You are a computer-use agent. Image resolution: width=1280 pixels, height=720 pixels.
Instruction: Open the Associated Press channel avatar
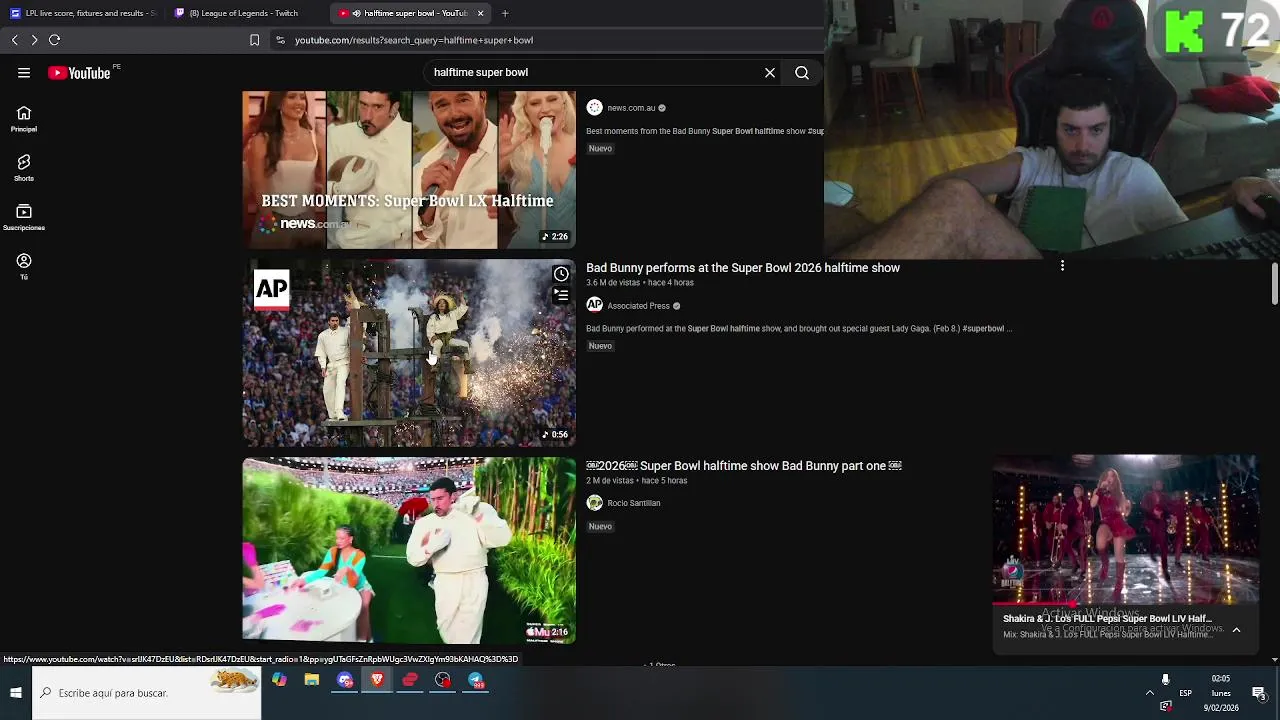click(x=594, y=305)
